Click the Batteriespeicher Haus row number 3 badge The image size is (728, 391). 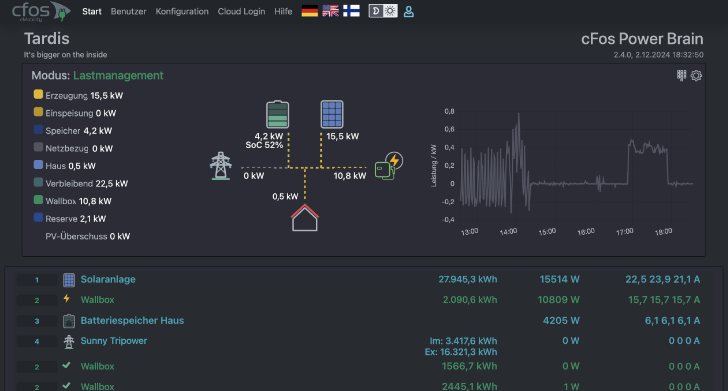pos(37,321)
